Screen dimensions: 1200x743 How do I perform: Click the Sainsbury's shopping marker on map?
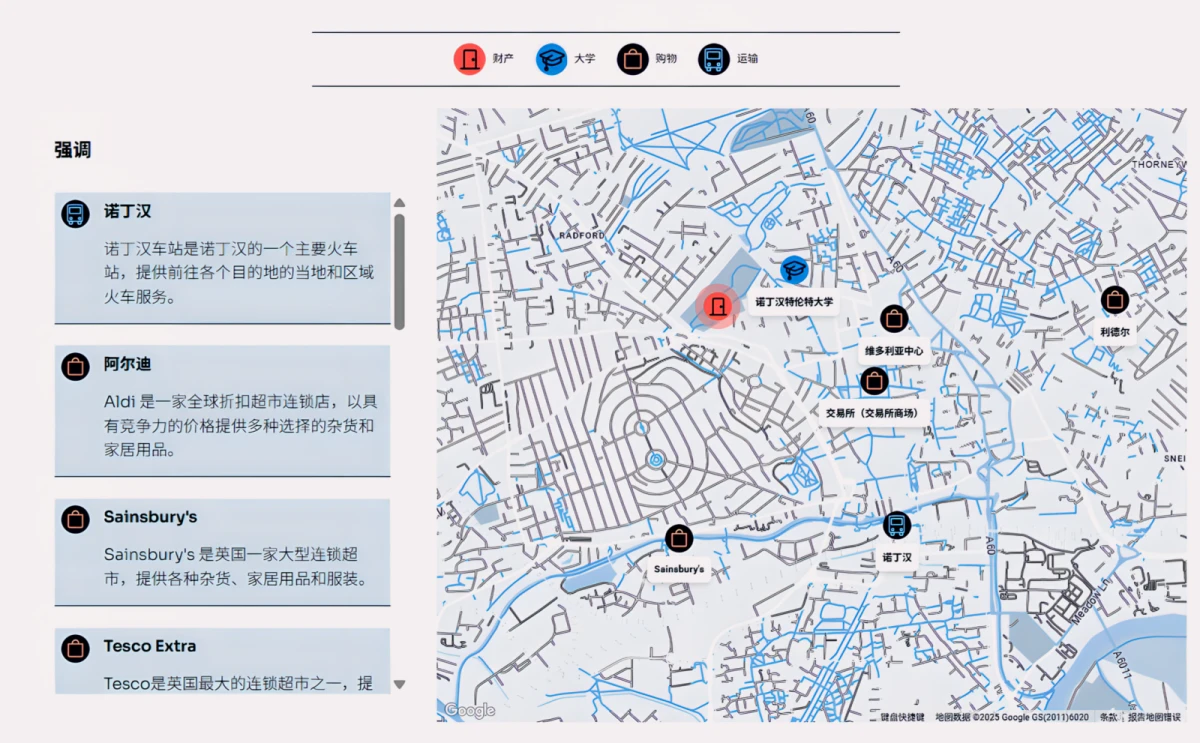click(679, 539)
